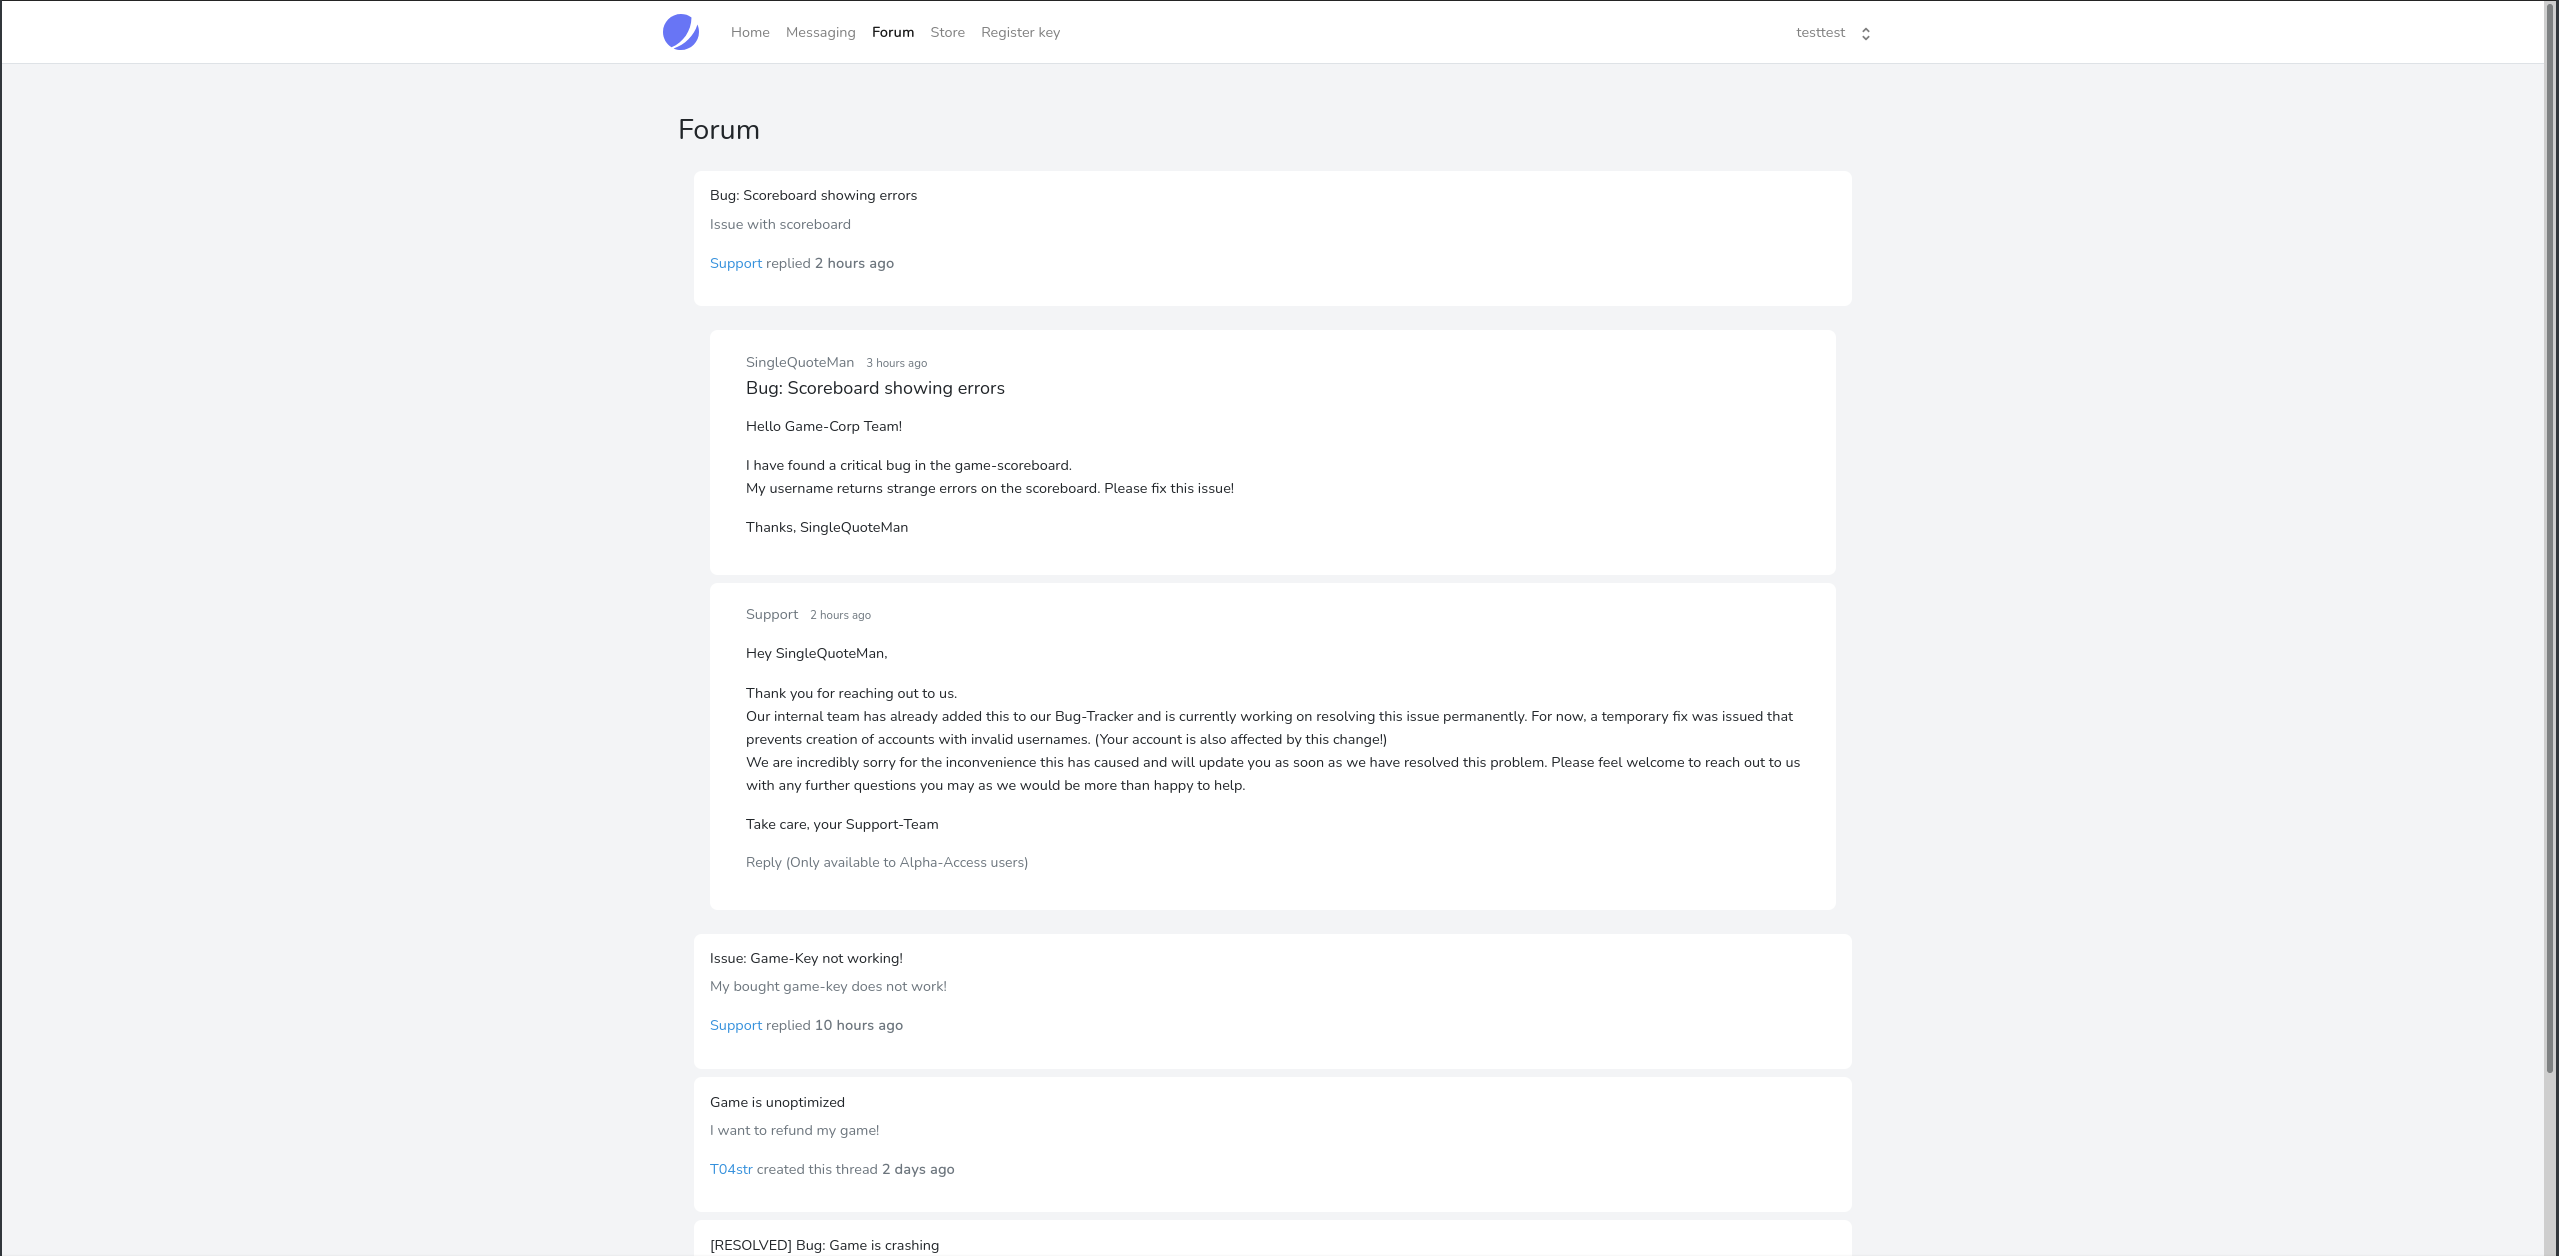Select the Forum nav item
This screenshot has width=2559, height=1256.
892,32
